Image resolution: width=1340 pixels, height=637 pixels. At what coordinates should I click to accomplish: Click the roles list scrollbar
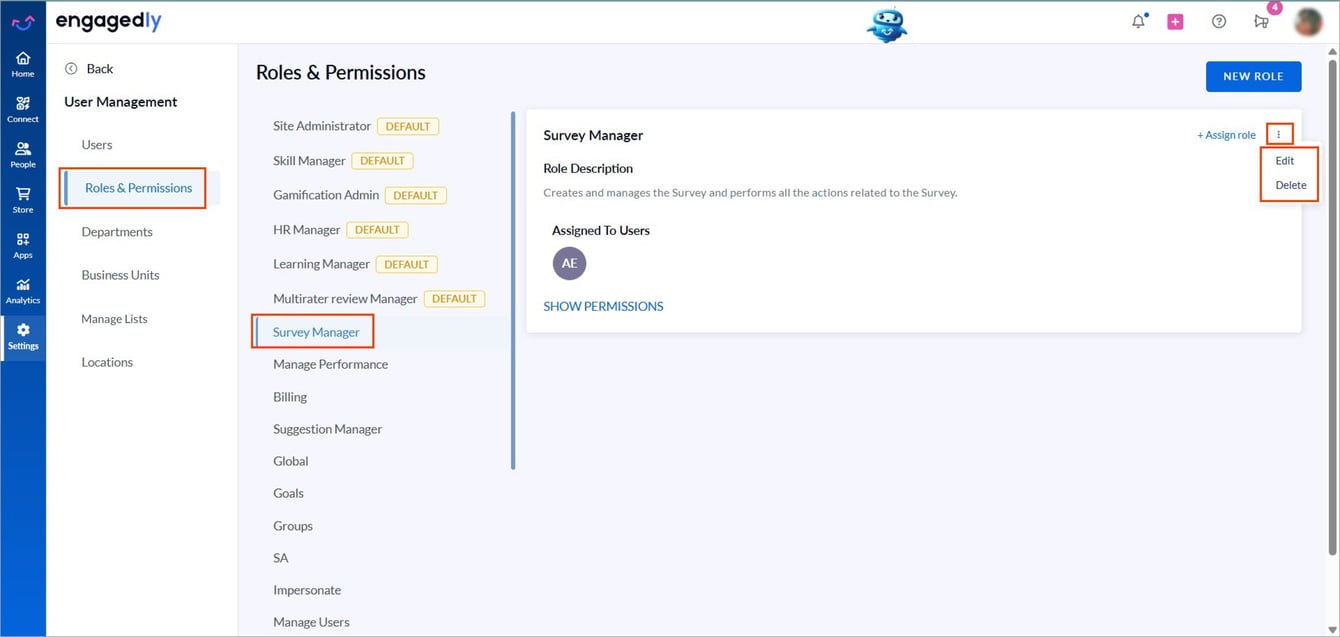(x=513, y=290)
